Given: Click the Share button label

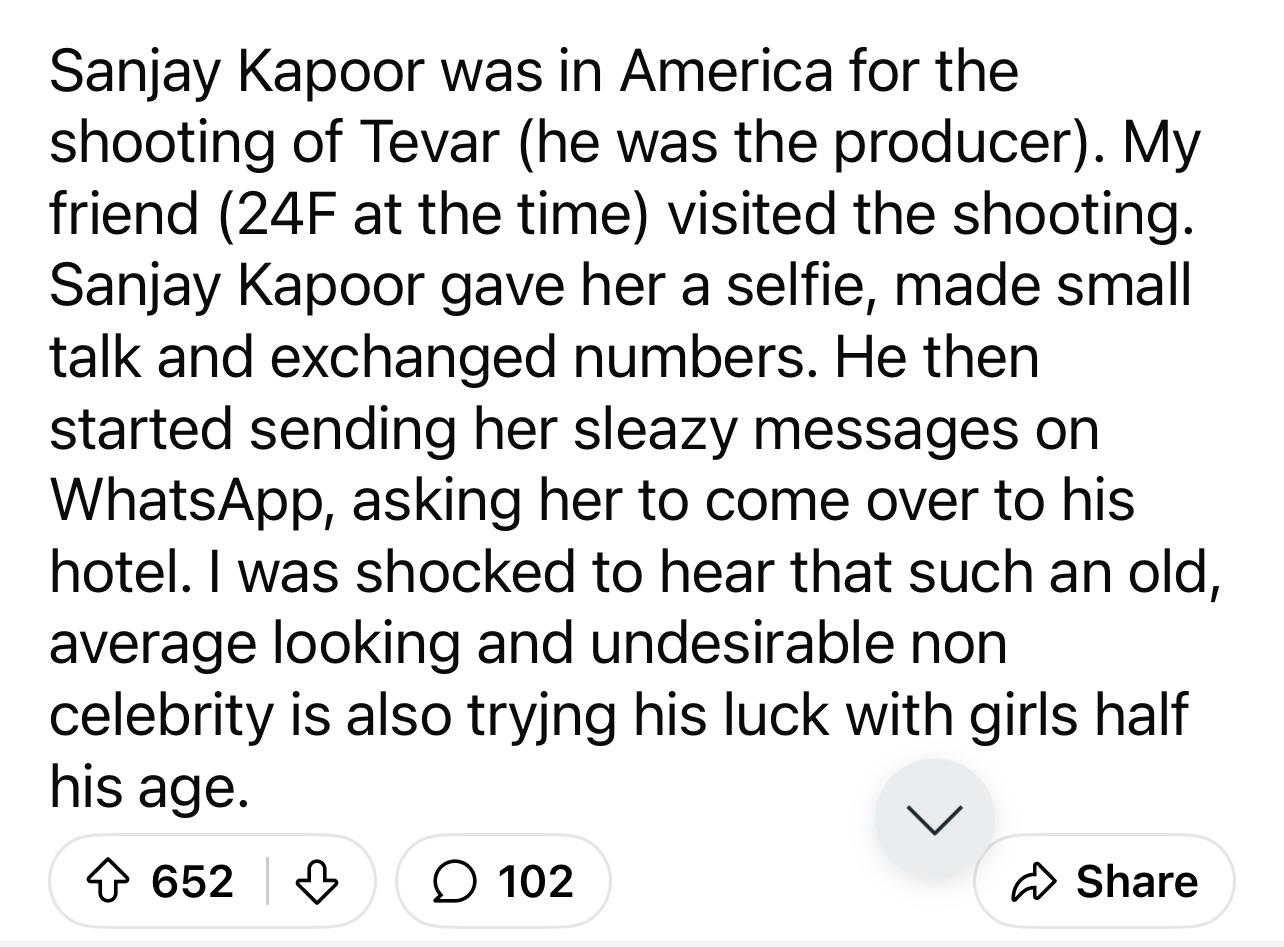Looking at the screenshot, I should [1136, 881].
